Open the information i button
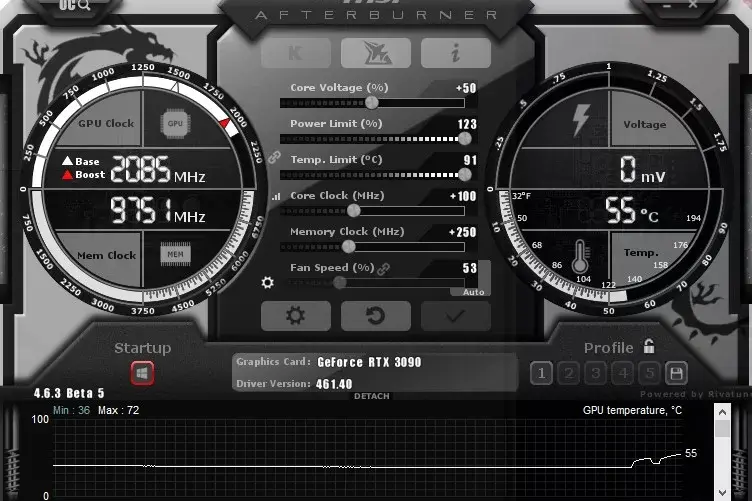This screenshot has width=752, height=501. click(456, 53)
